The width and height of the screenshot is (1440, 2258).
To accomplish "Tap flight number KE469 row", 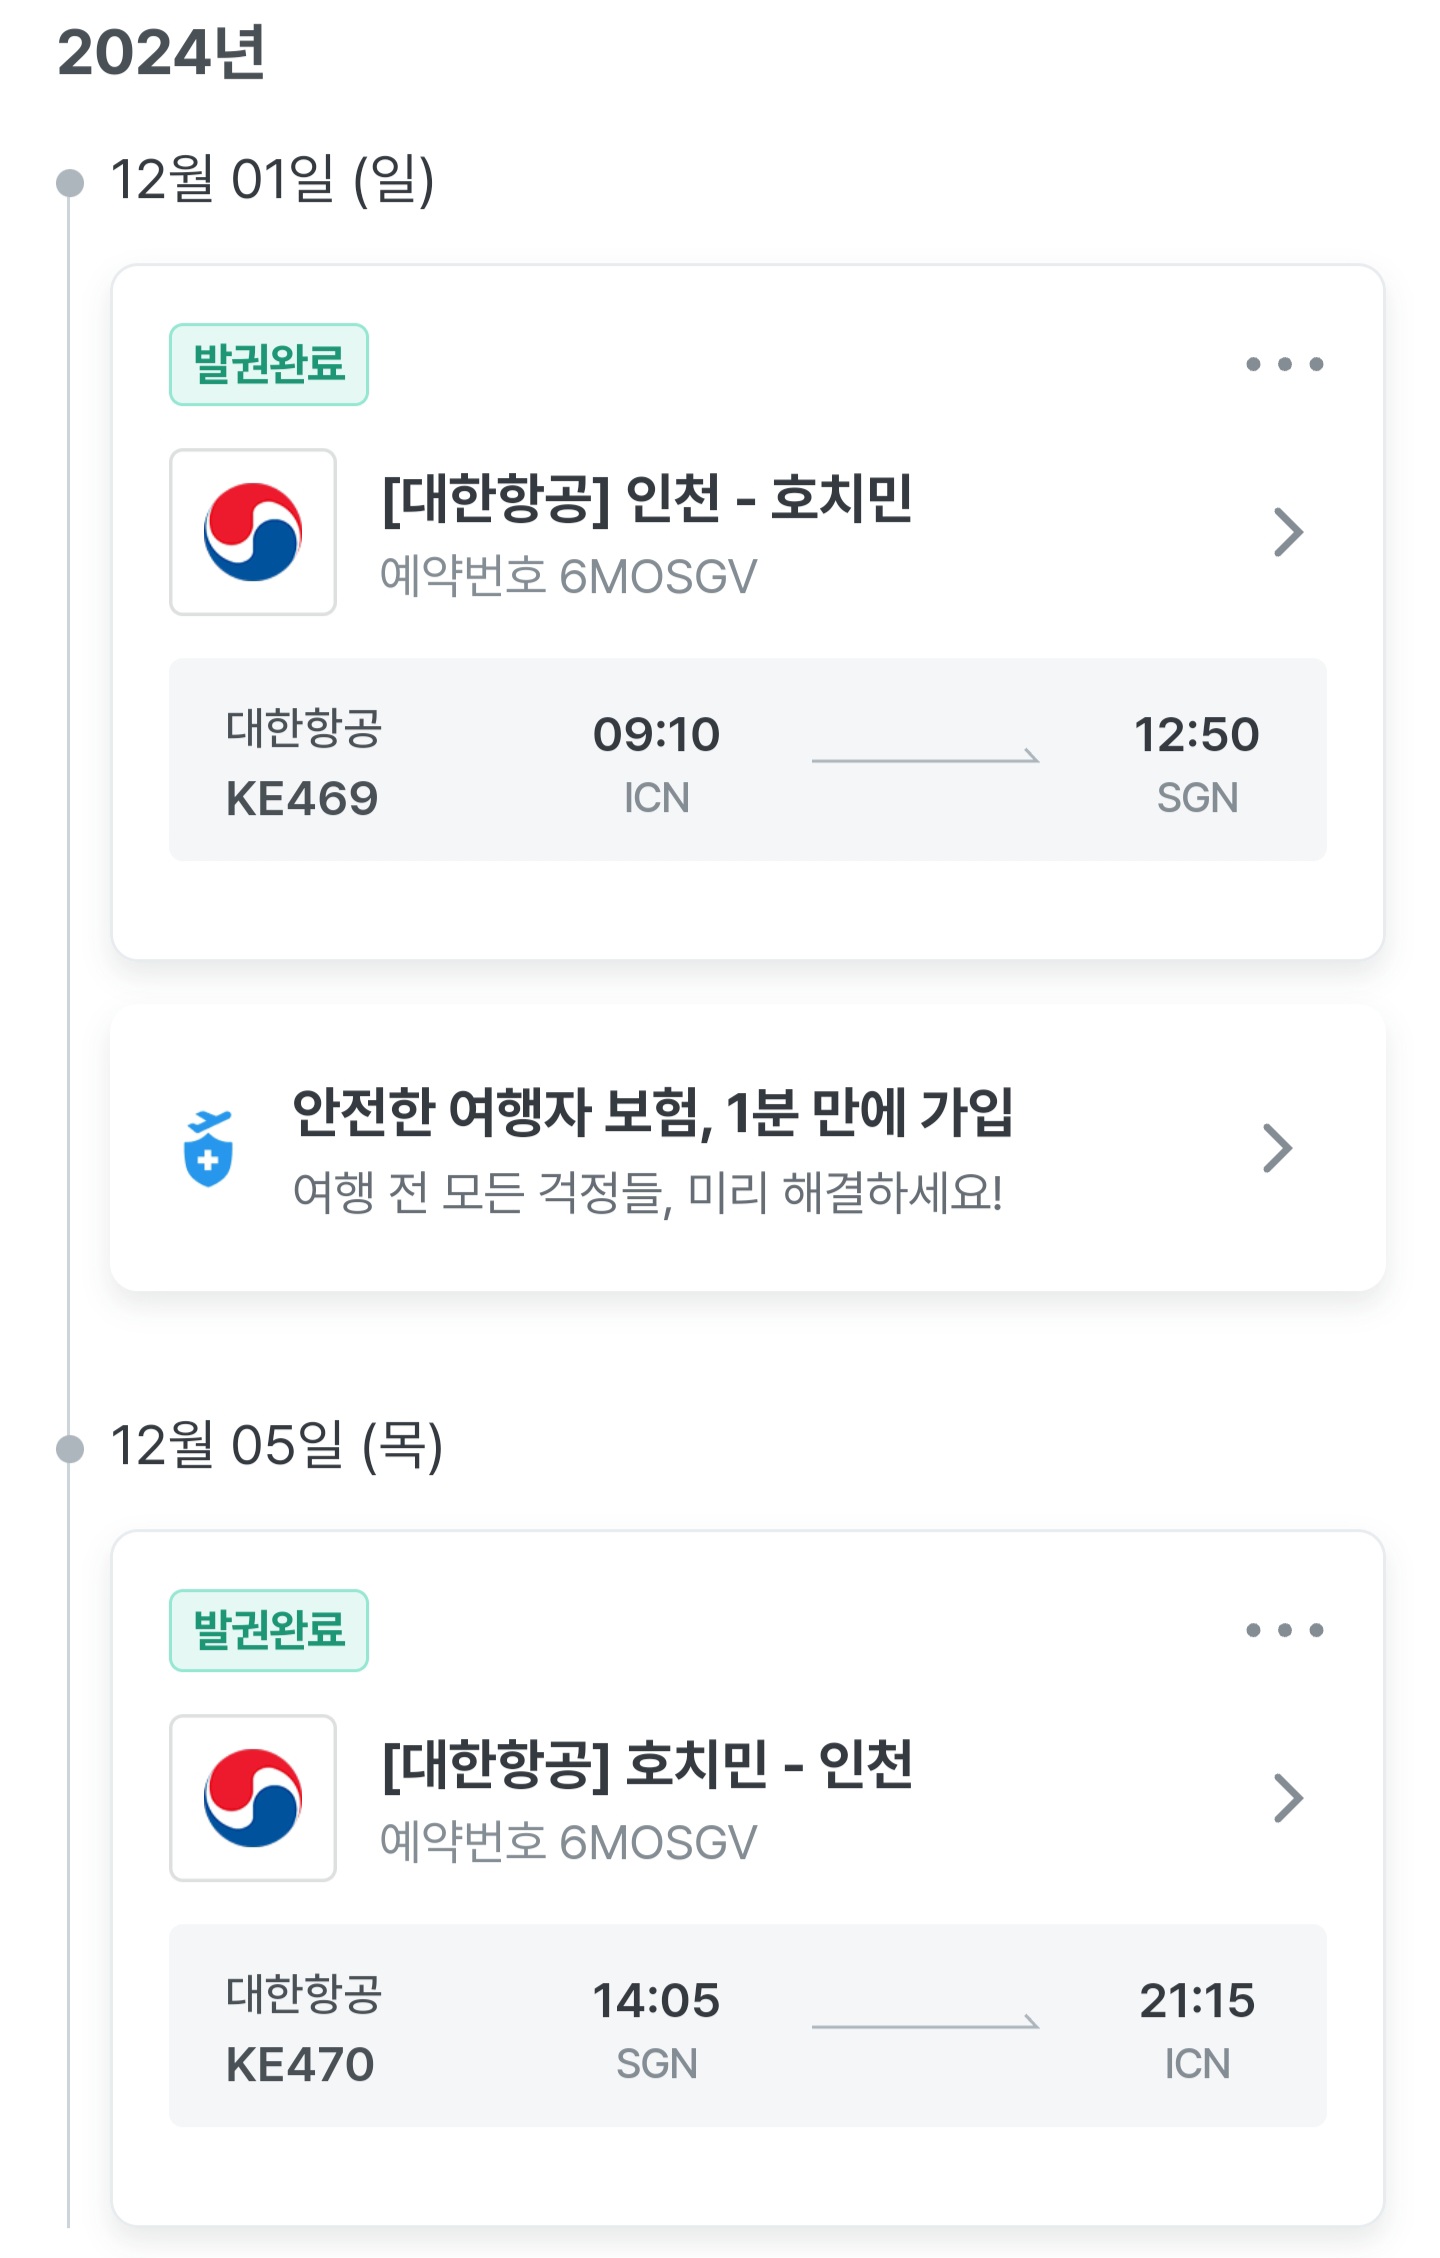I will (302, 799).
